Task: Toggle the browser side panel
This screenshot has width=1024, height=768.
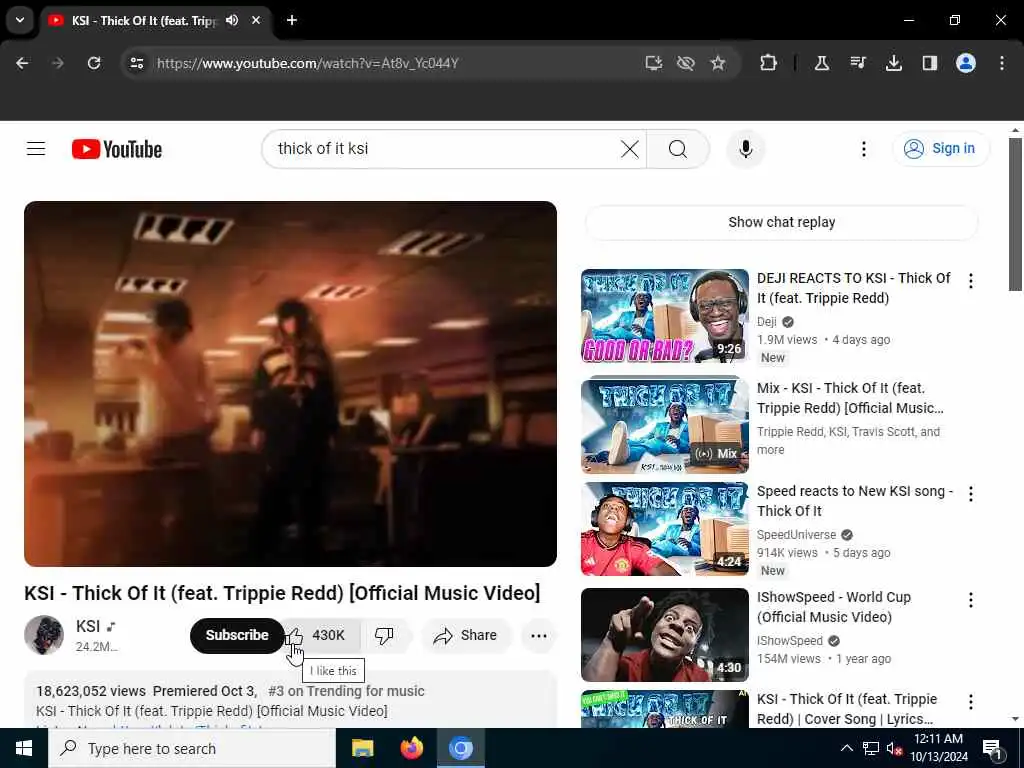Action: [x=929, y=63]
